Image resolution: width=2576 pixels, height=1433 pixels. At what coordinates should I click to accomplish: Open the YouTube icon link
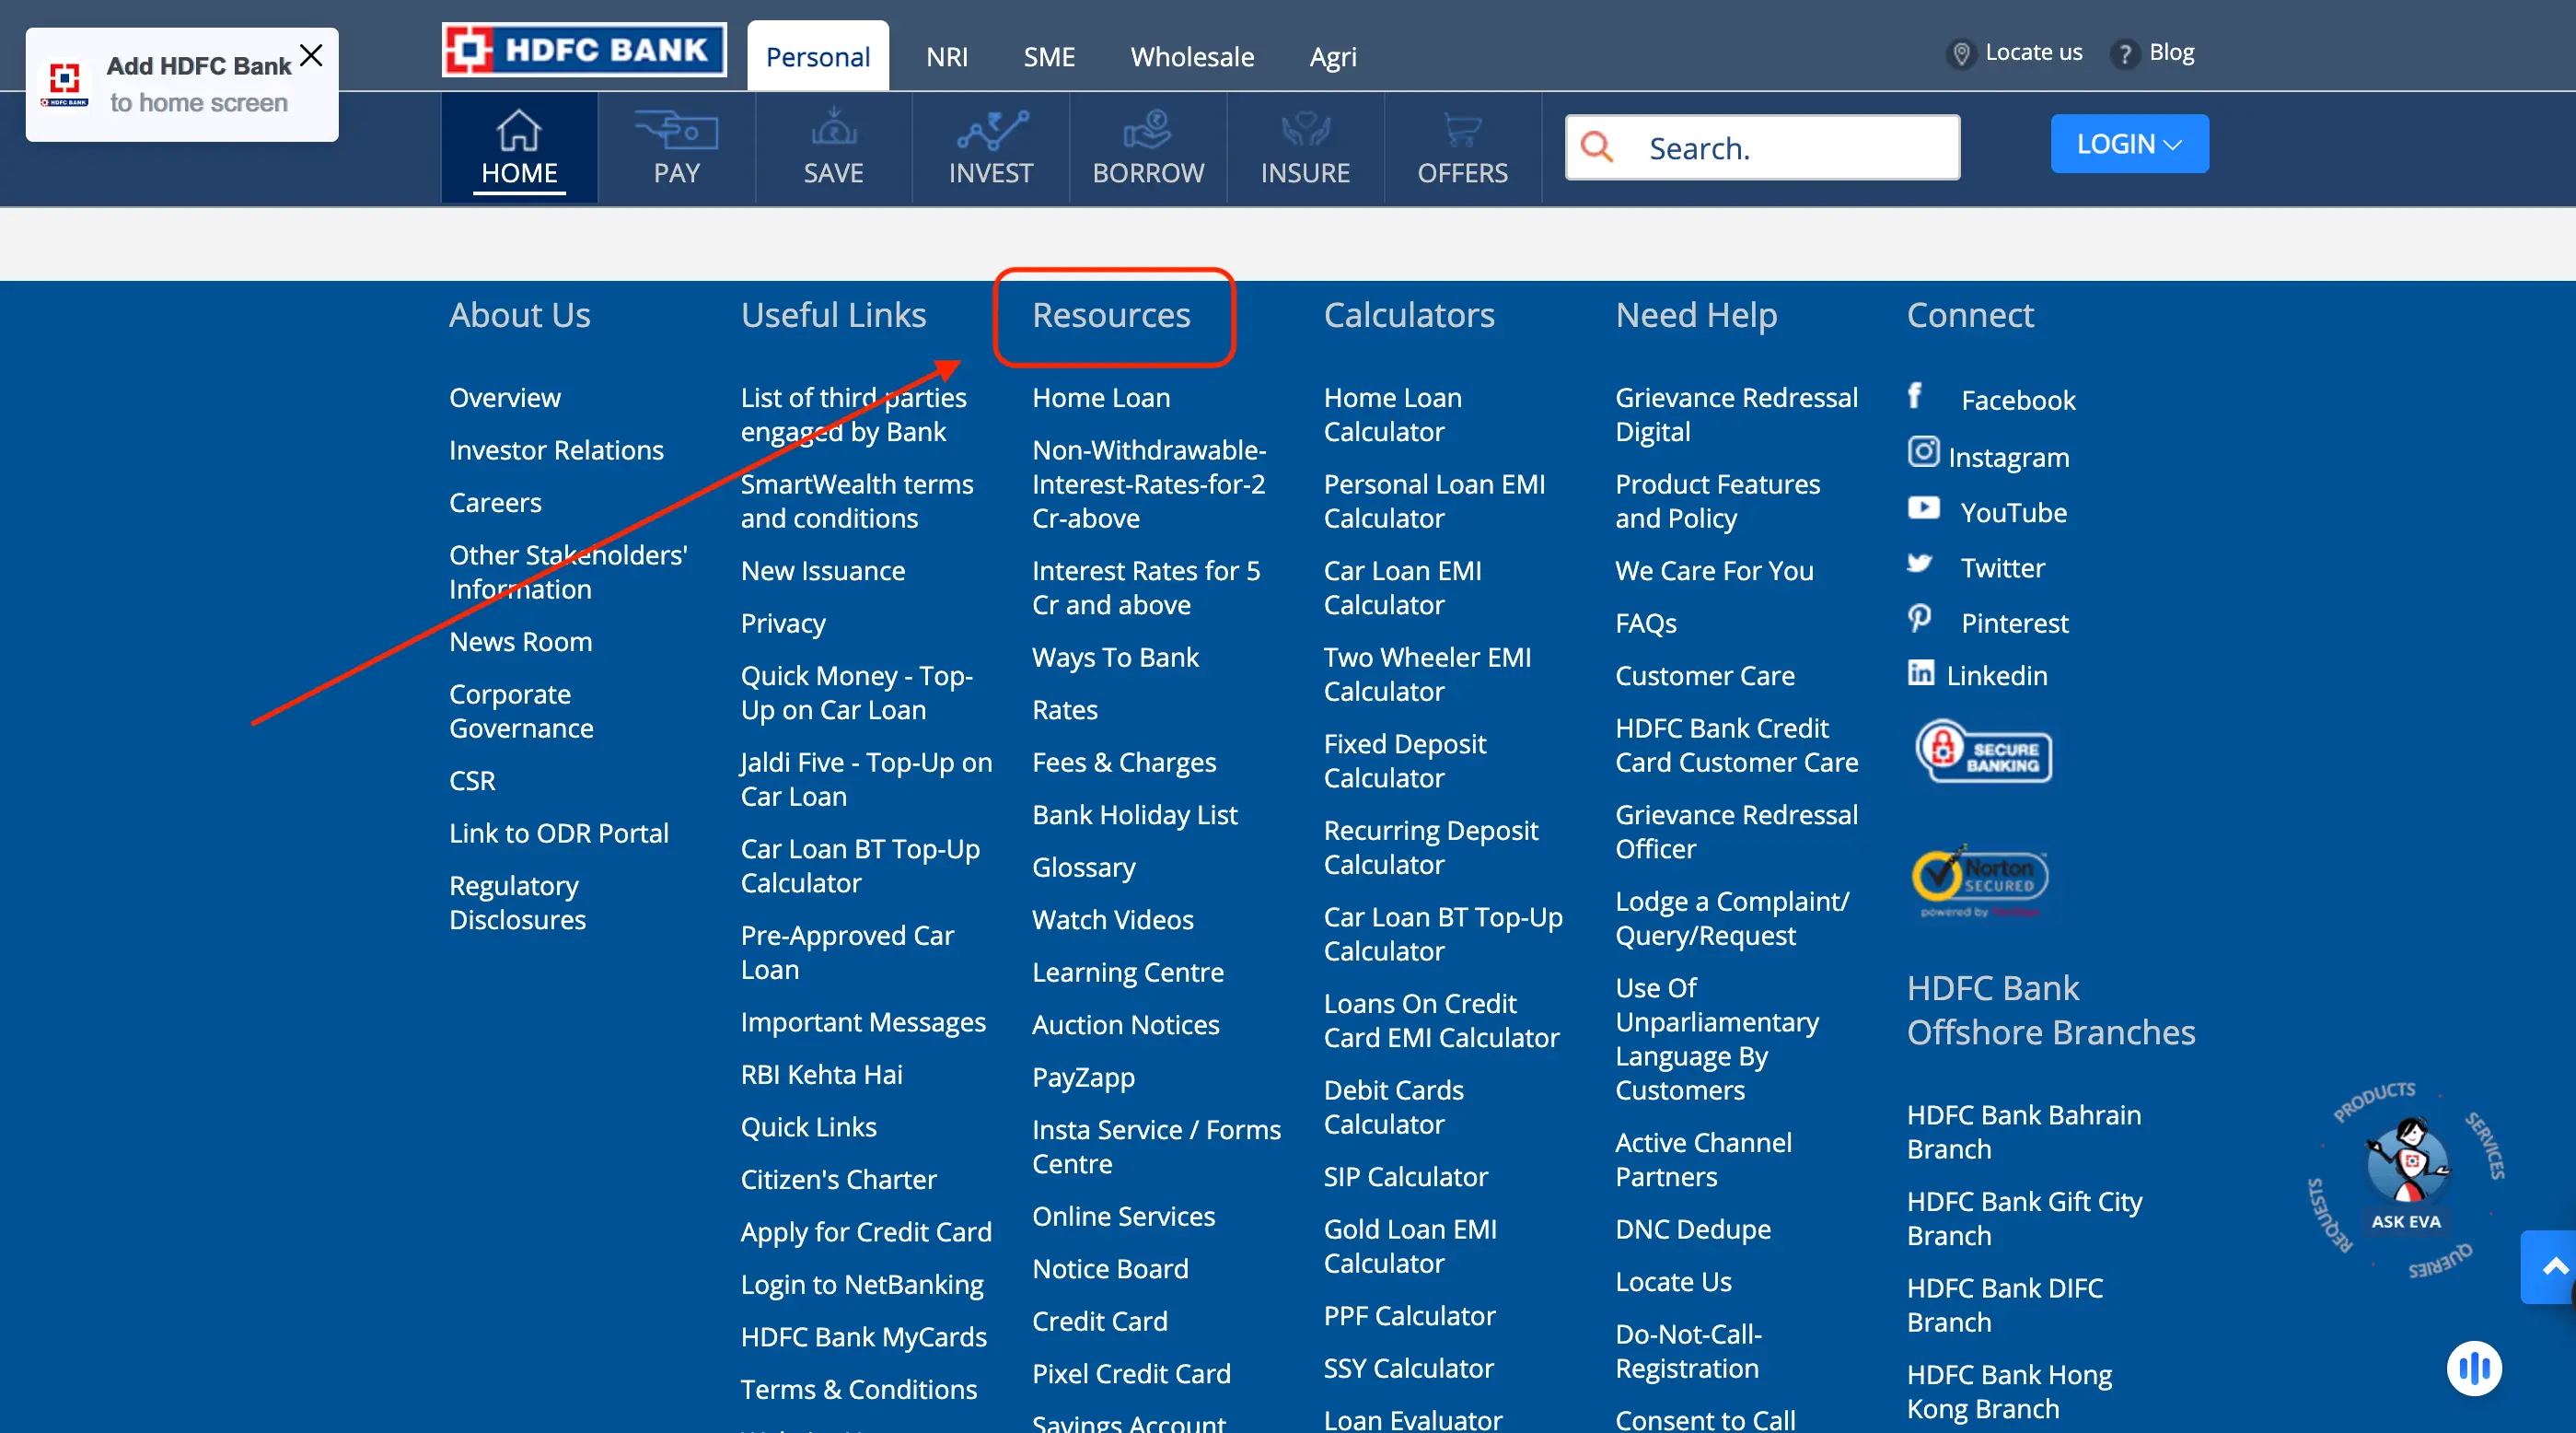click(1923, 508)
